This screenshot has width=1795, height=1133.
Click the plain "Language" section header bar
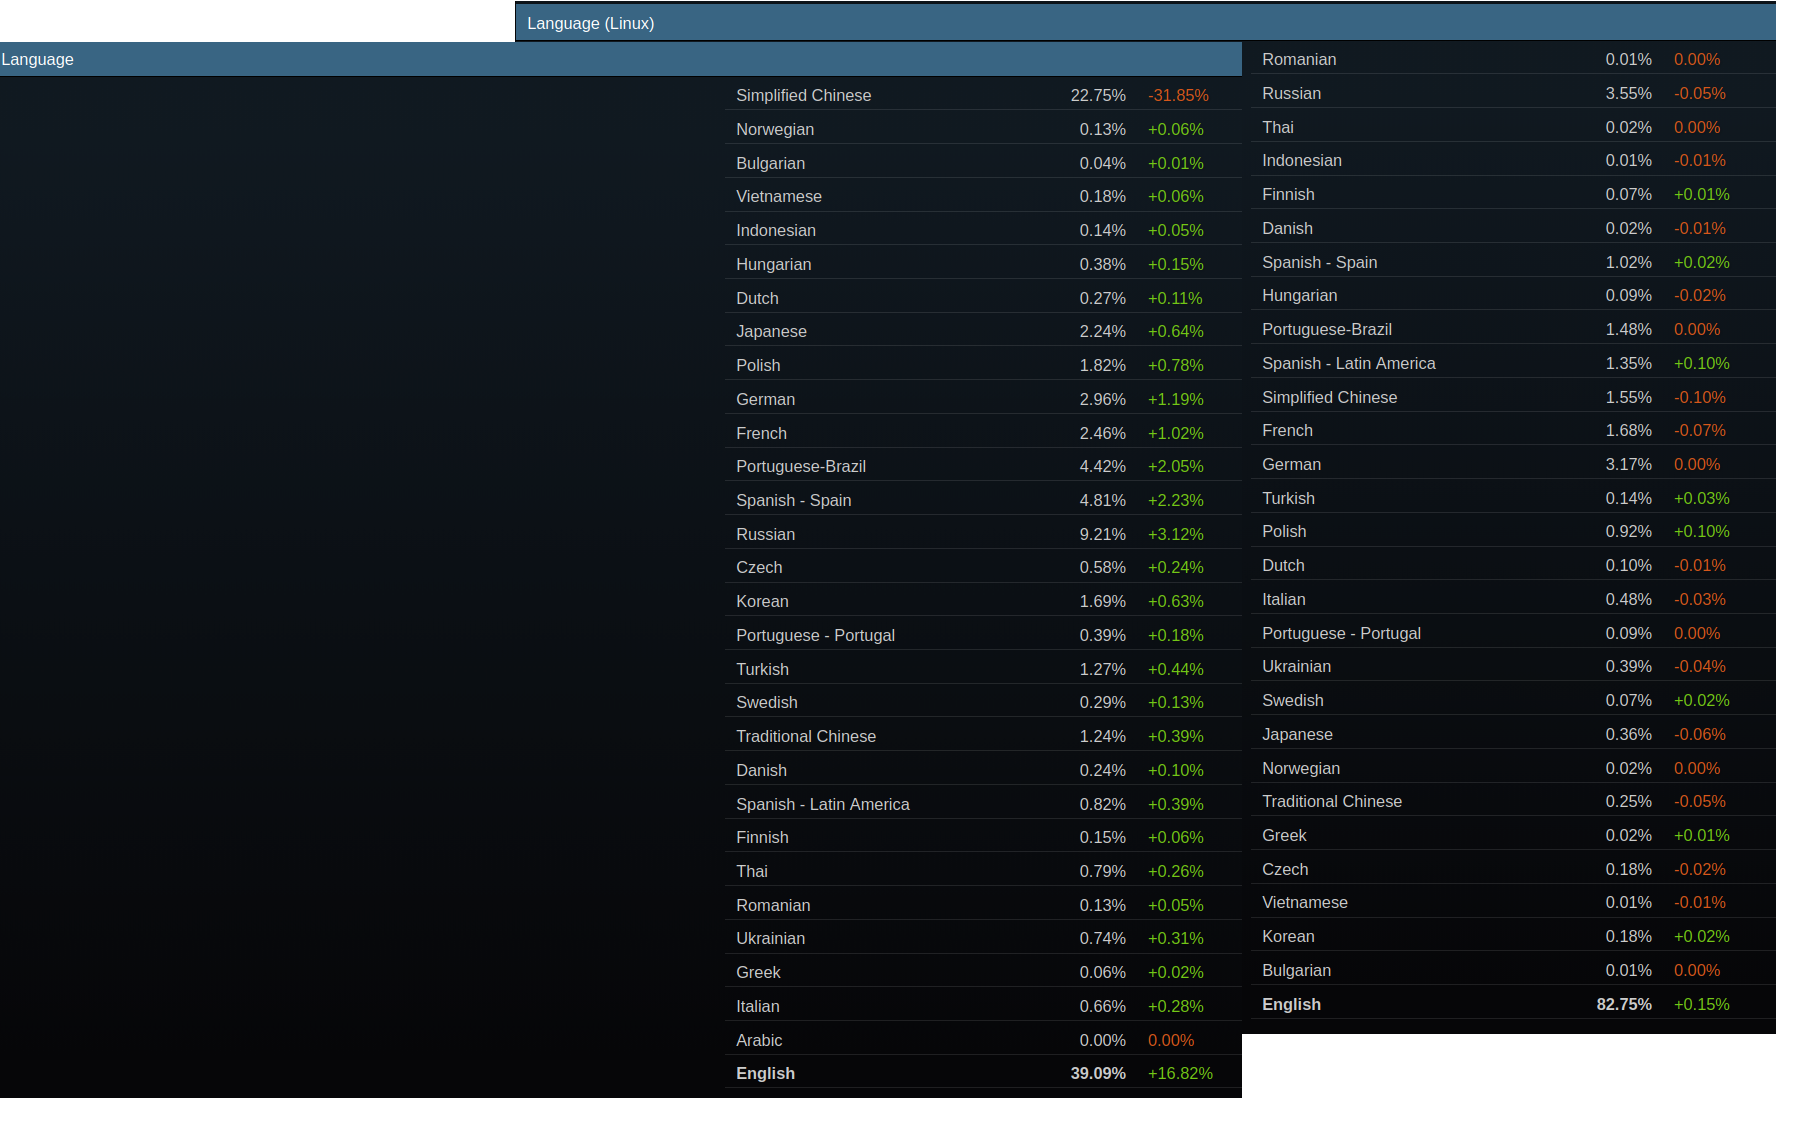coord(621,59)
